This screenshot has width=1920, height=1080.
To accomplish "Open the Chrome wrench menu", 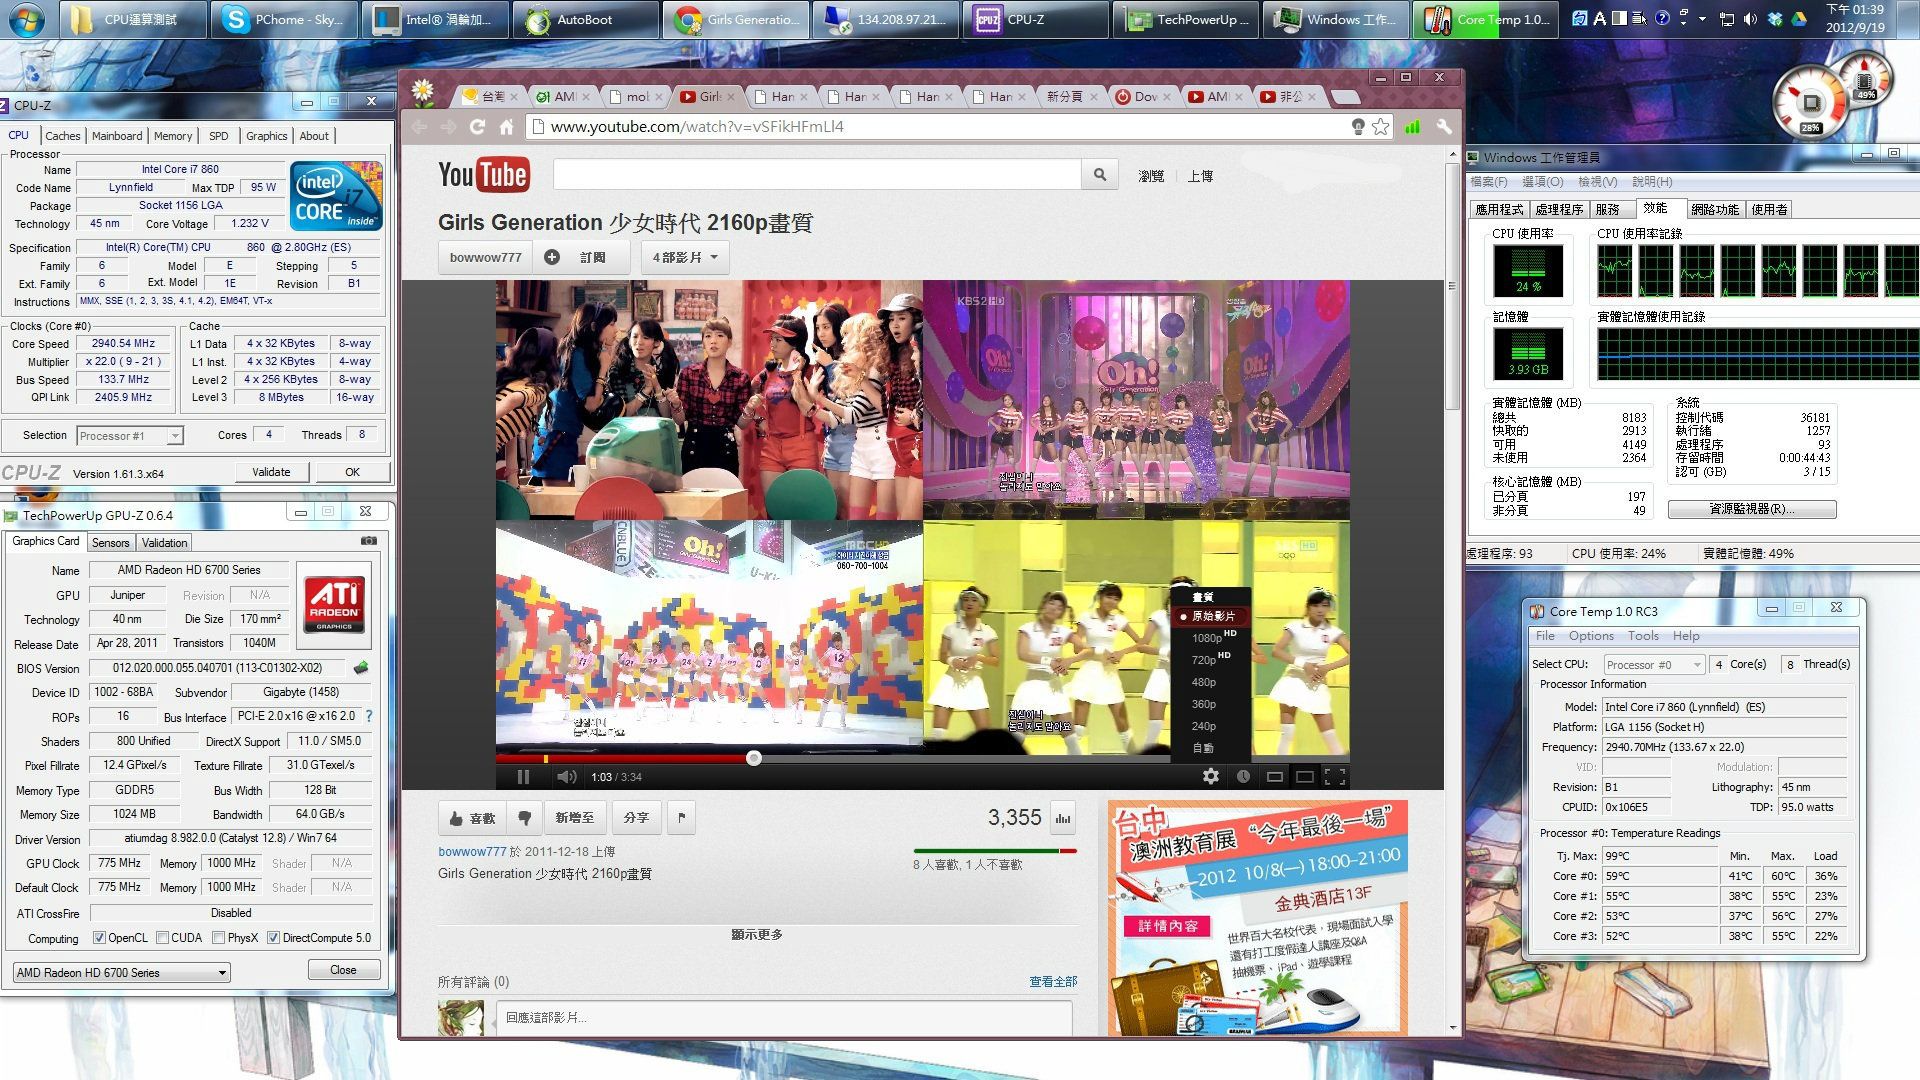I will tap(1443, 127).
